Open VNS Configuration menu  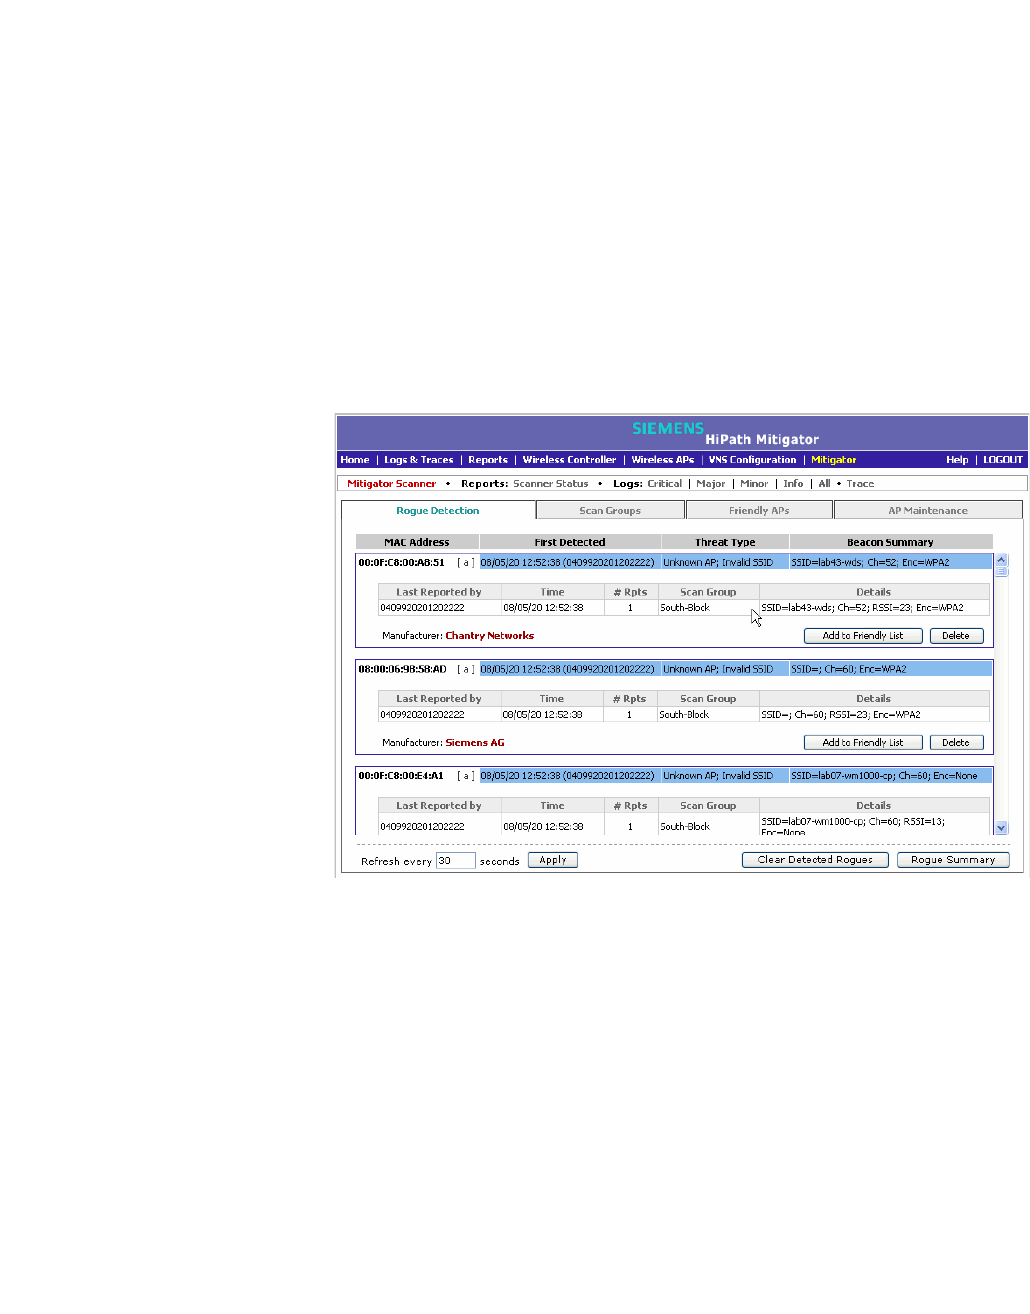[x=752, y=460]
